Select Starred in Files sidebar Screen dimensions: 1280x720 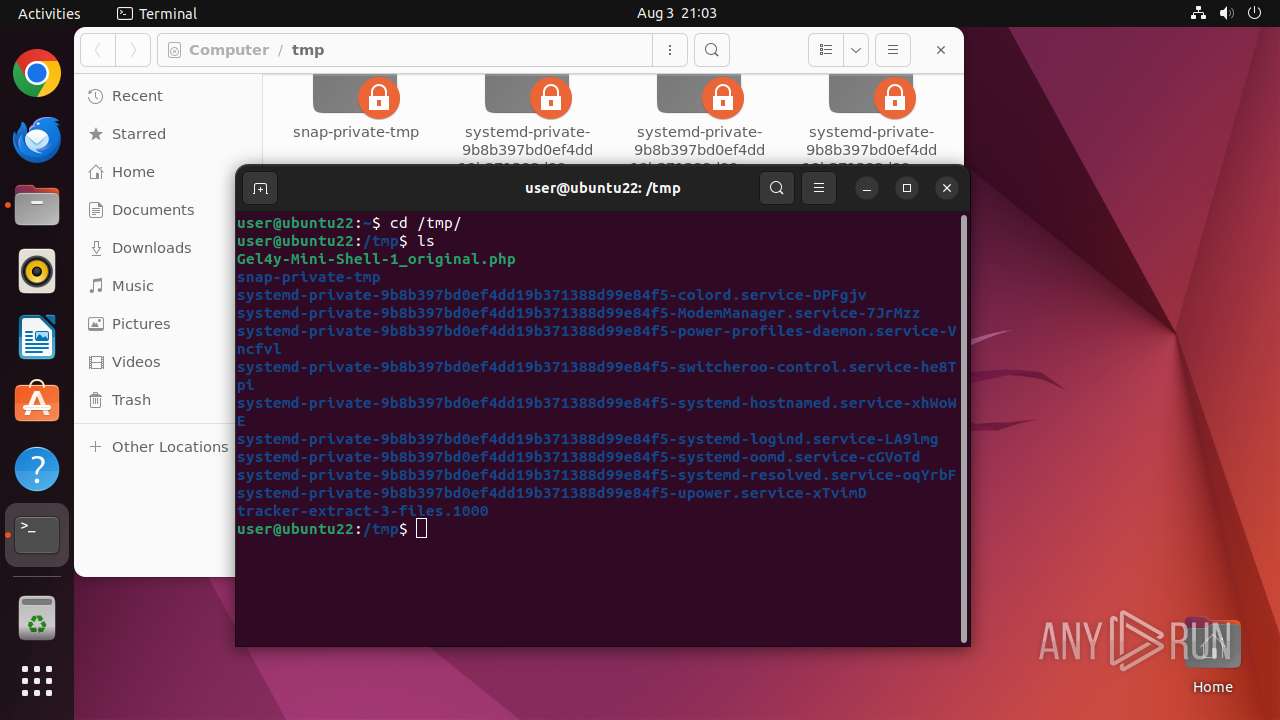(x=168, y=134)
